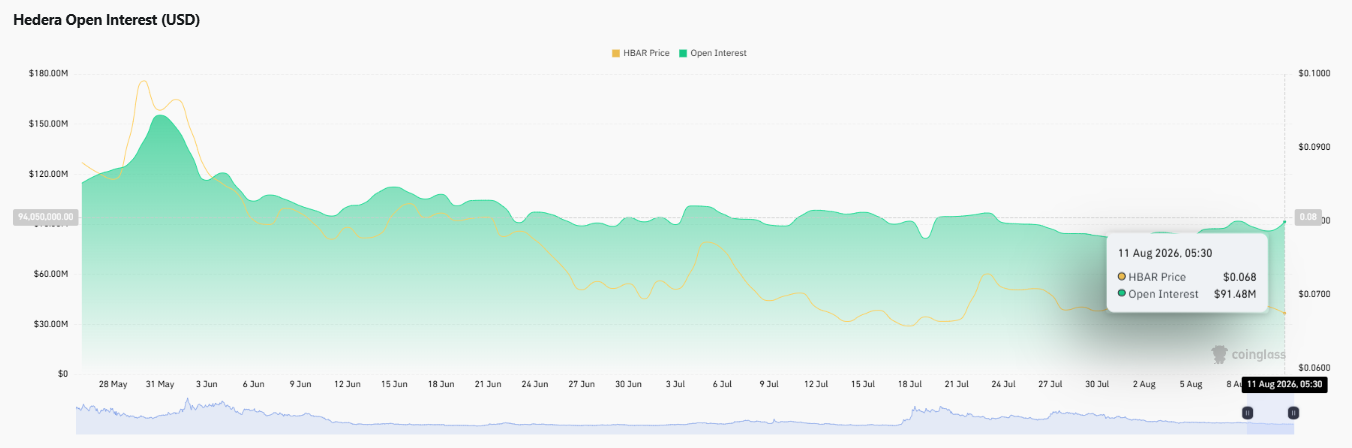Grab the right handle of the range selector
1352x448 pixels.
pyautogui.click(x=1293, y=412)
